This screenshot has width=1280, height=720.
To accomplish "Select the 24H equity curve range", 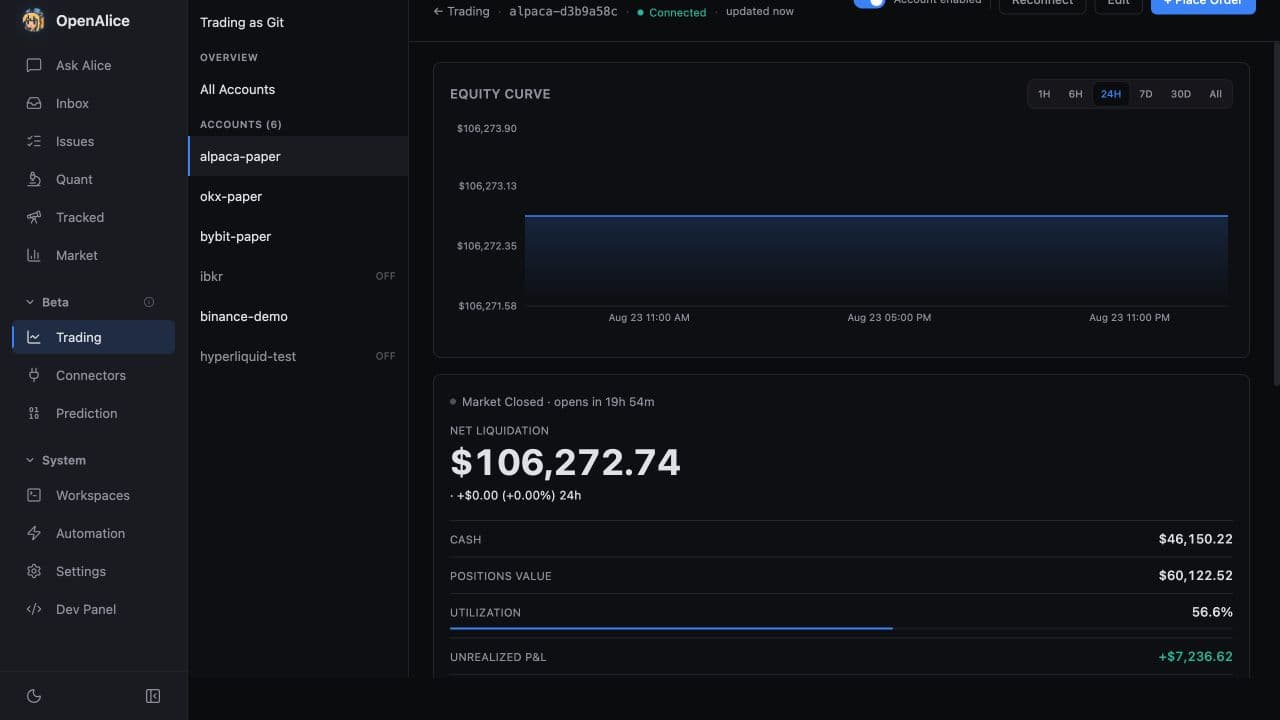I will point(1111,94).
